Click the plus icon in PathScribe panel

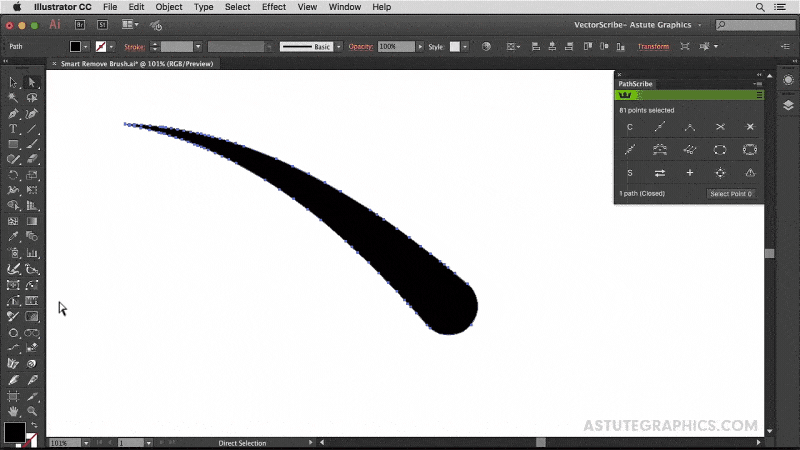[689, 173]
